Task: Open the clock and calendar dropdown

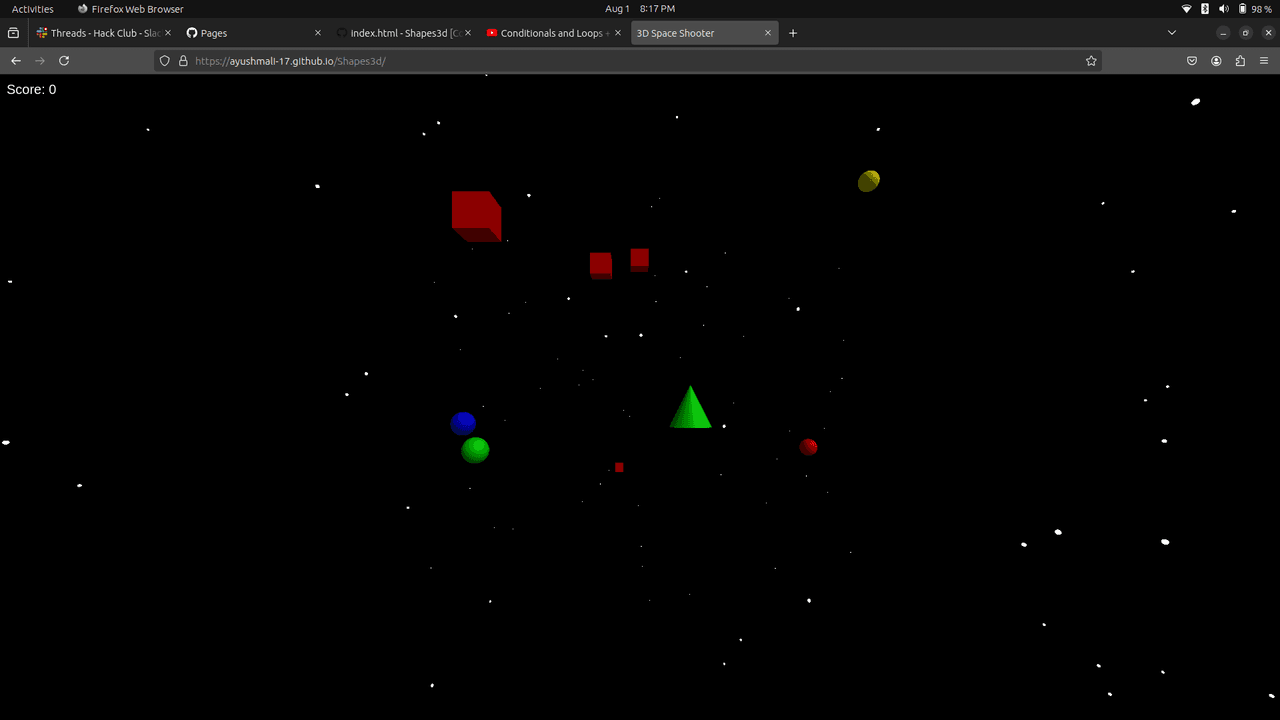Action: pos(639,9)
